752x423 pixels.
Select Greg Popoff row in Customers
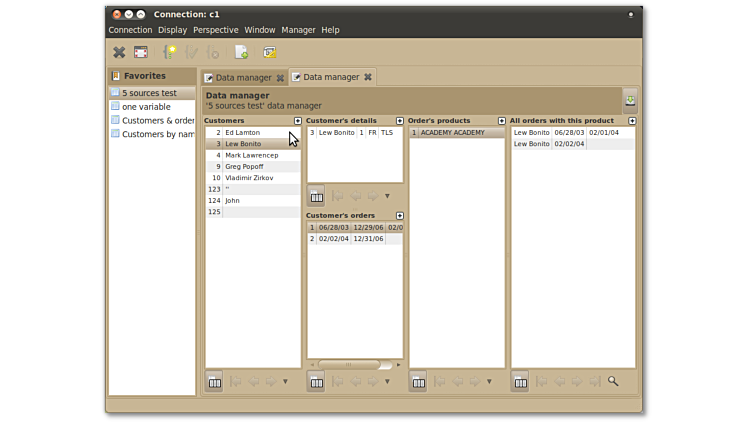point(244,167)
